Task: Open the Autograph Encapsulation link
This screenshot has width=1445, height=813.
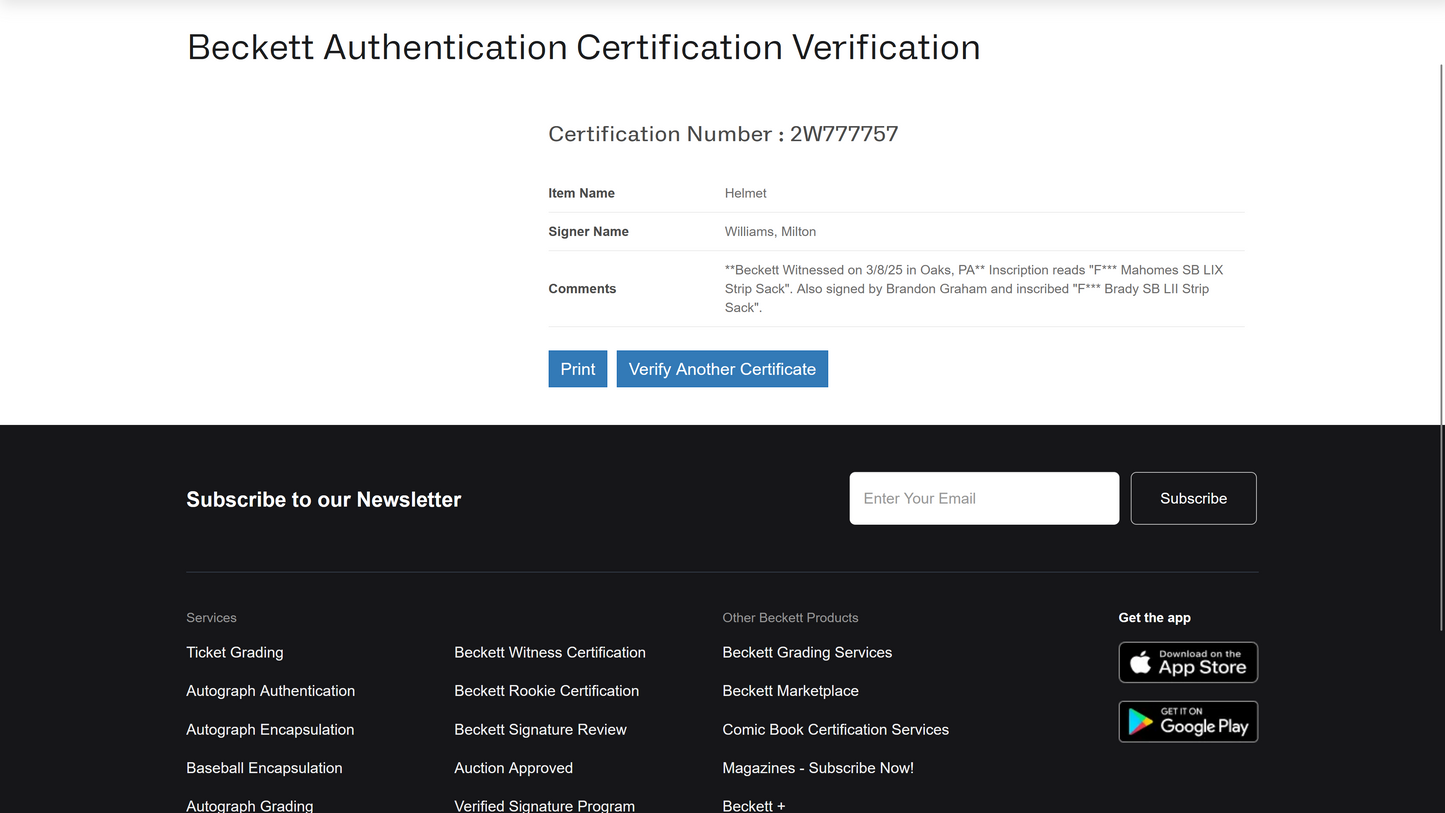Action: [x=270, y=730]
